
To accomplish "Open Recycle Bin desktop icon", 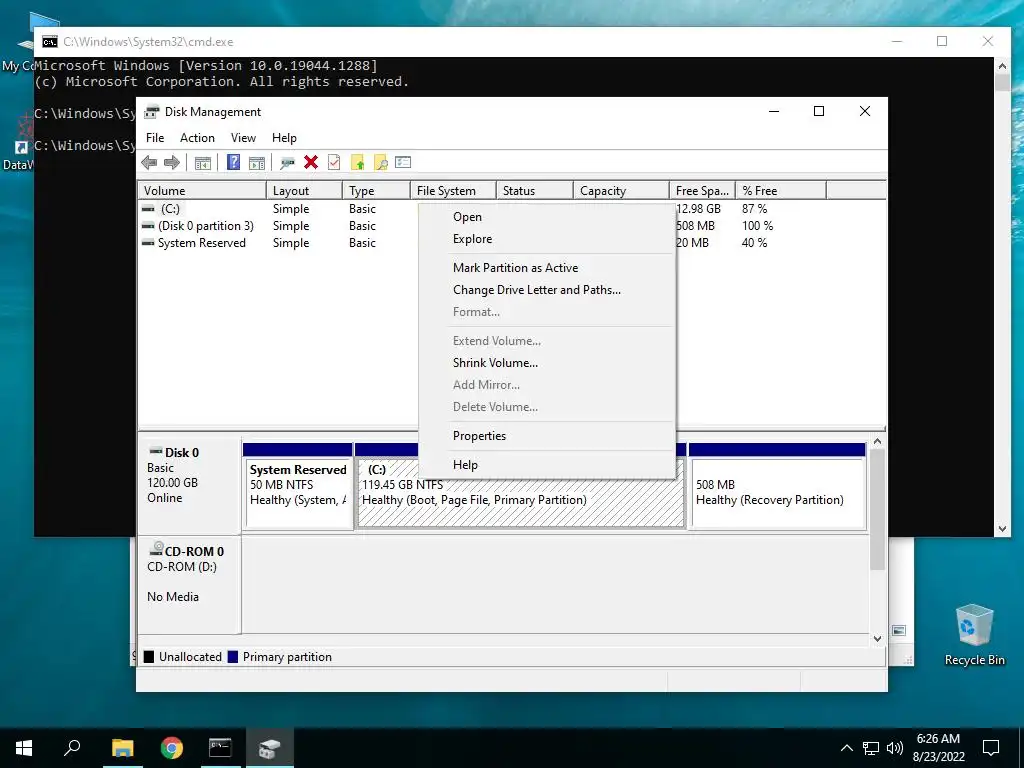I will tap(974, 635).
